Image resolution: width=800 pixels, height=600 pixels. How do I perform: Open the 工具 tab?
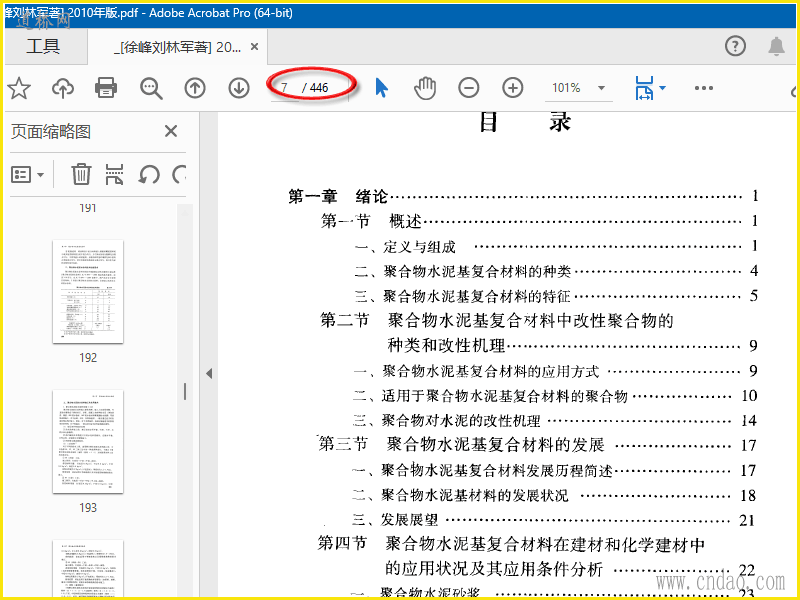click(x=43, y=46)
